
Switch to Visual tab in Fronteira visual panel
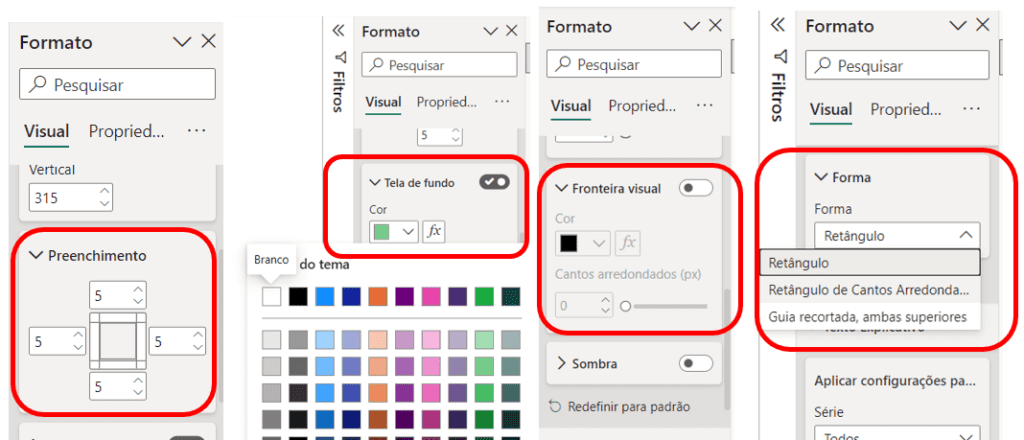(x=571, y=105)
